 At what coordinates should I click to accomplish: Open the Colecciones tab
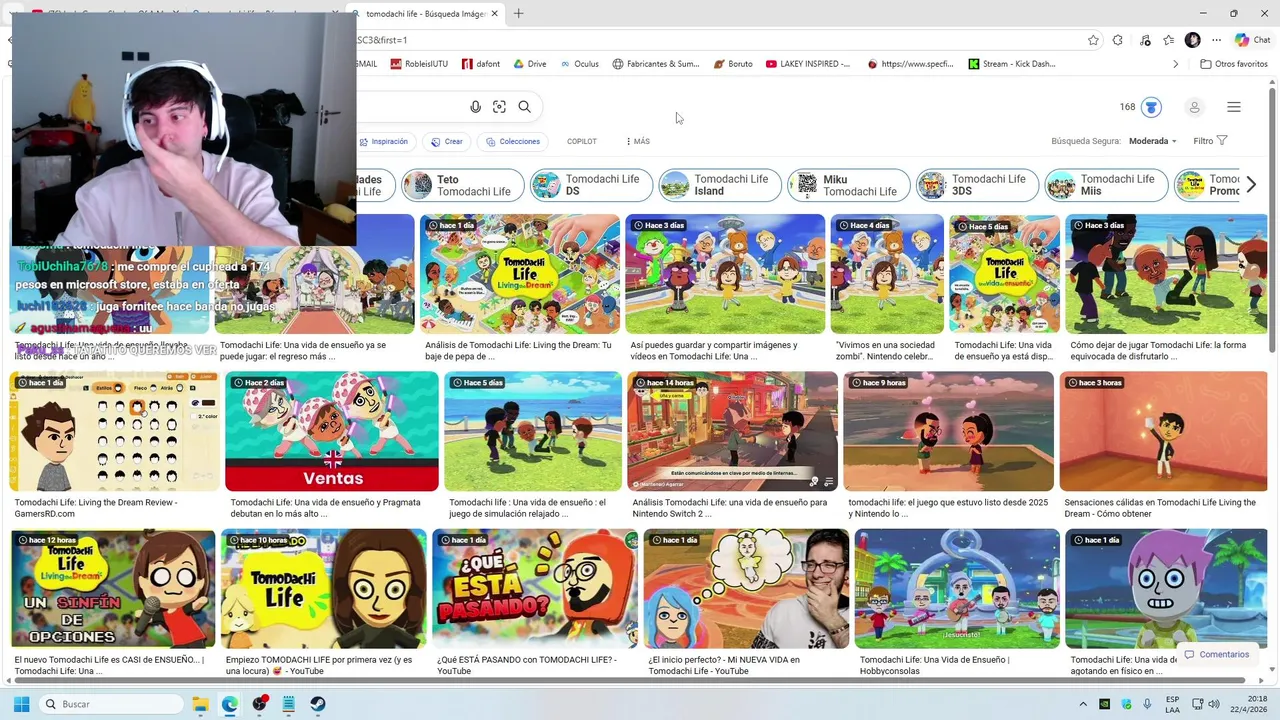(x=513, y=142)
